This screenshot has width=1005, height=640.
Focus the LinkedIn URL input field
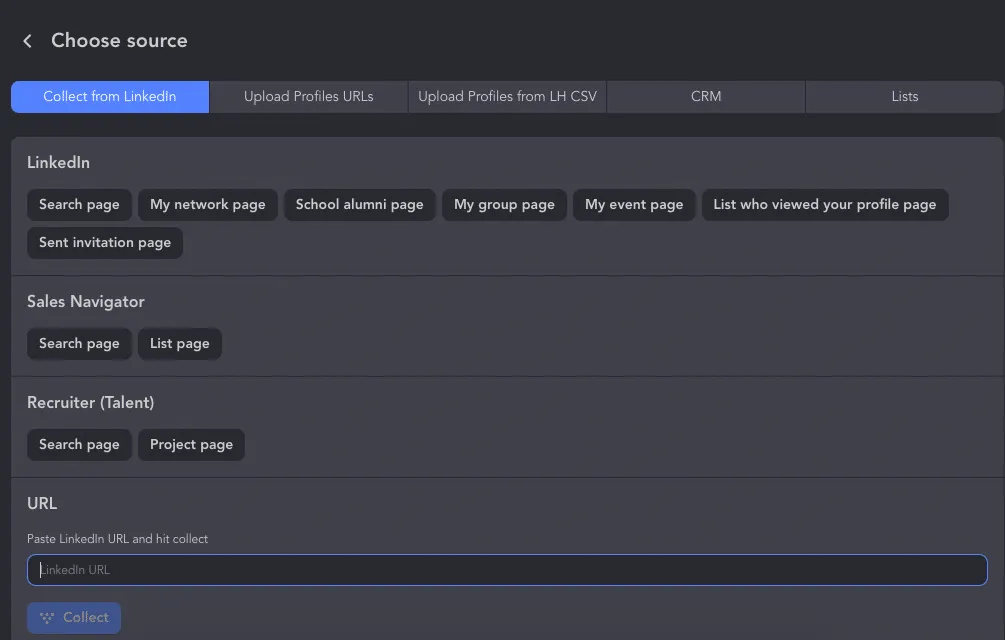click(x=507, y=570)
